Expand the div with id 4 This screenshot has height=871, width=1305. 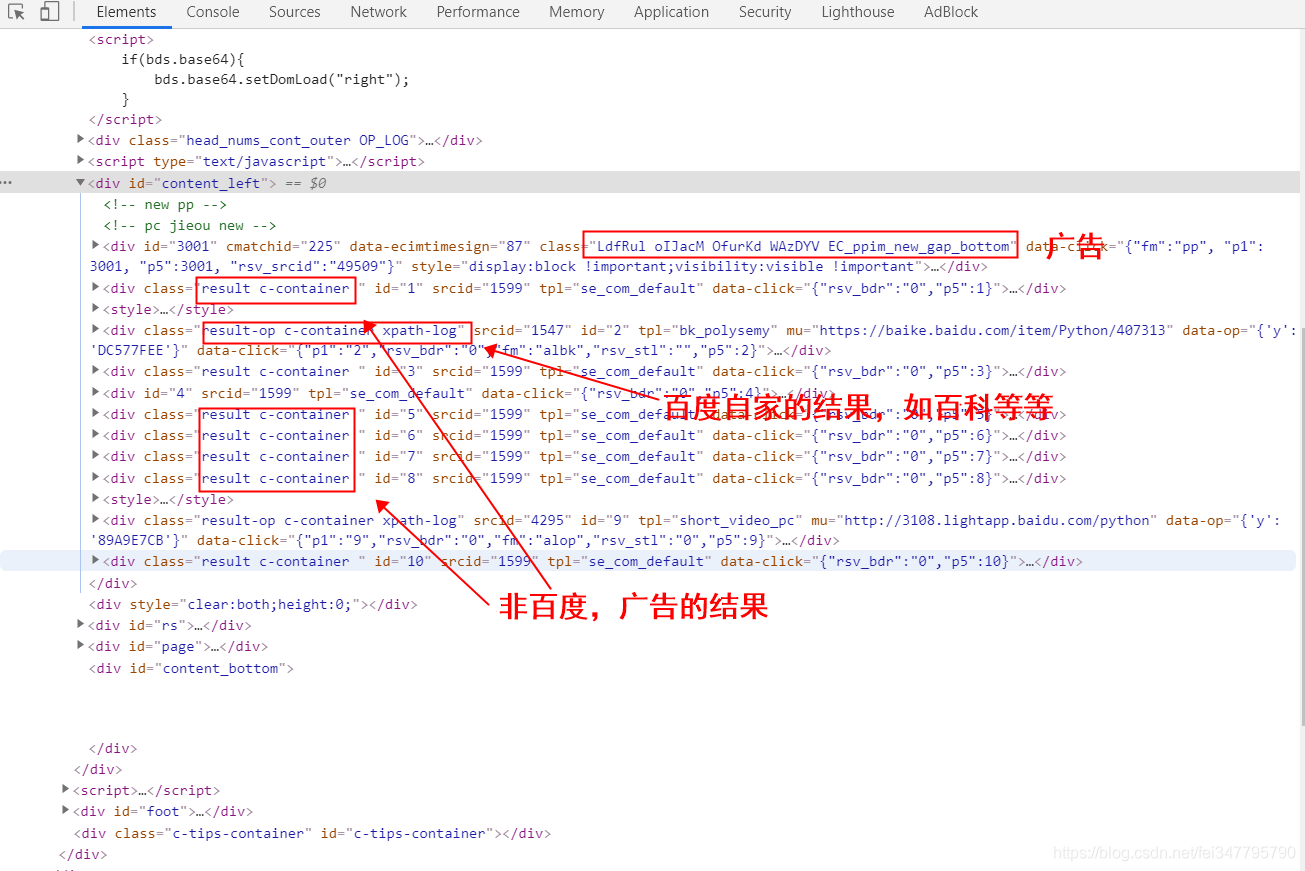click(x=96, y=393)
